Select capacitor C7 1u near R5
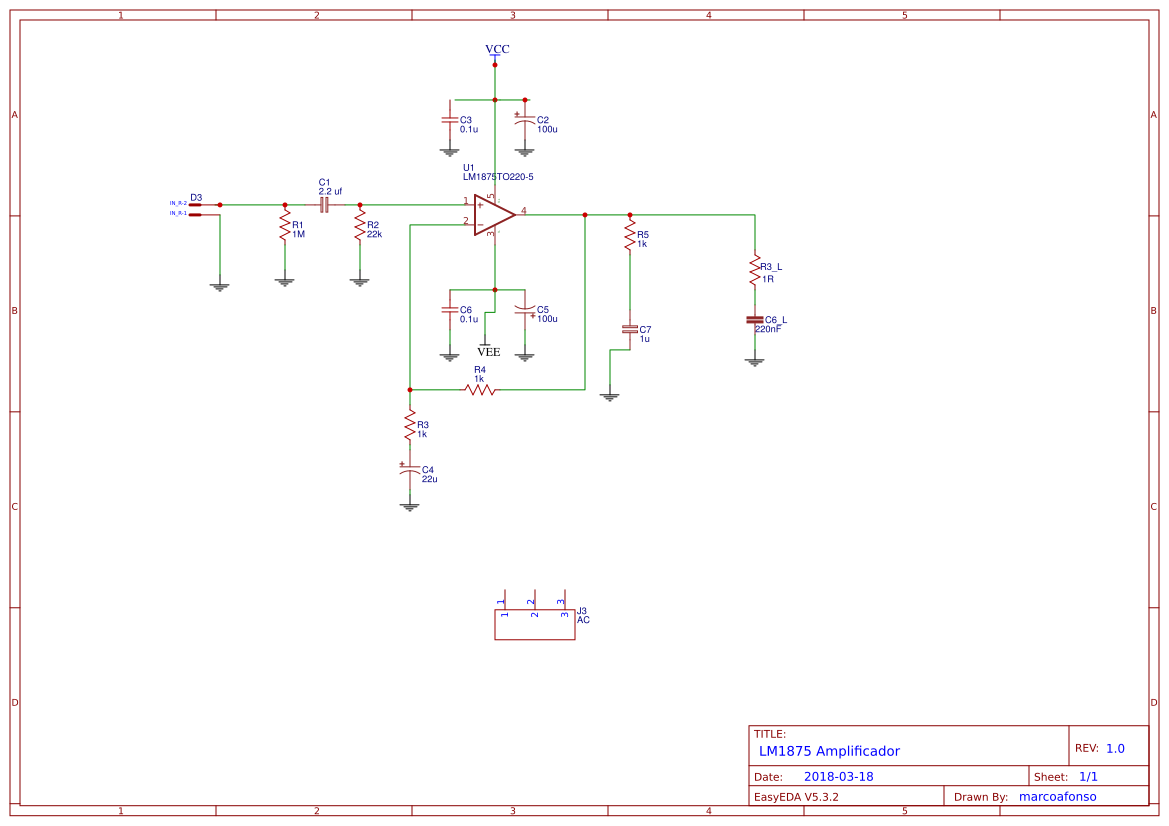 630,330
